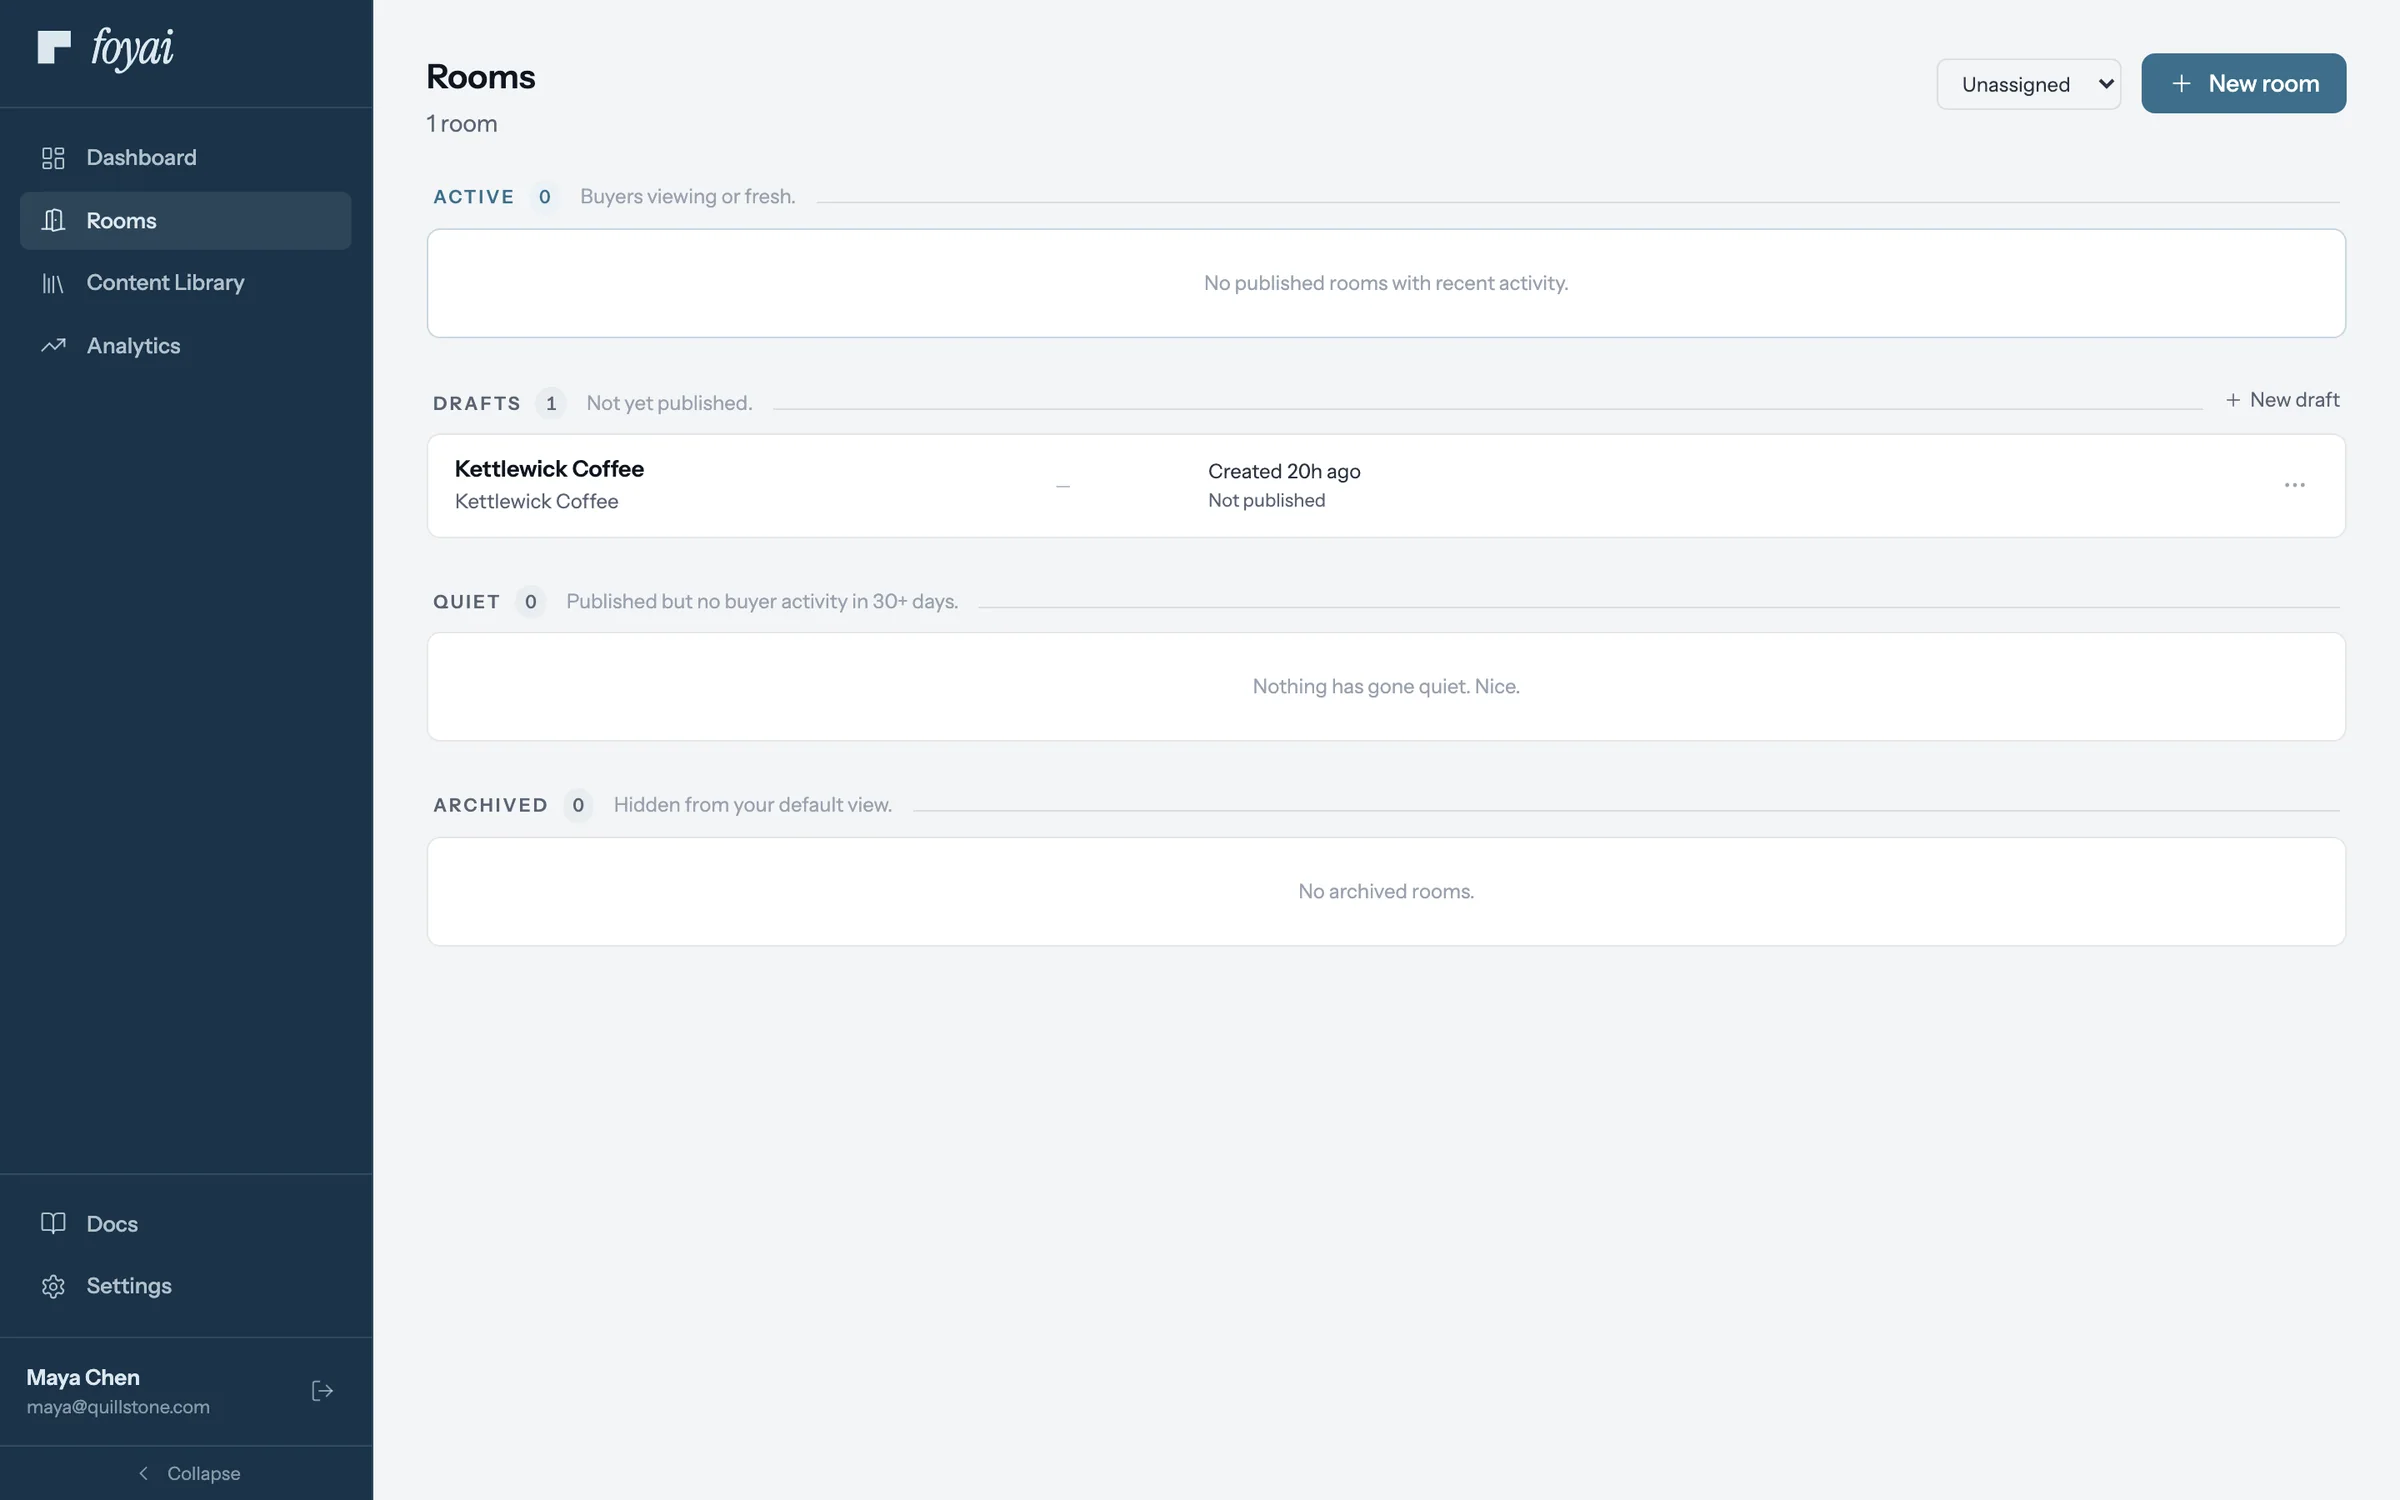Screen dimensions: 2400x1500
Task: Click the DRAFTS section heading
Action: coord(477,403)
